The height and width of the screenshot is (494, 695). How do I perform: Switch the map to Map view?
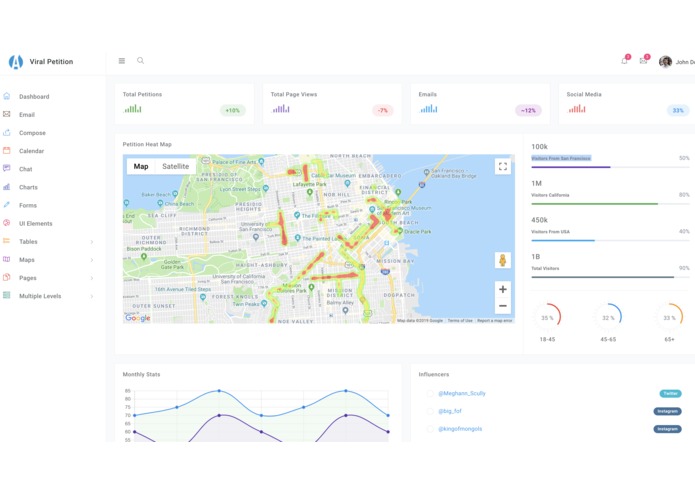141,167
